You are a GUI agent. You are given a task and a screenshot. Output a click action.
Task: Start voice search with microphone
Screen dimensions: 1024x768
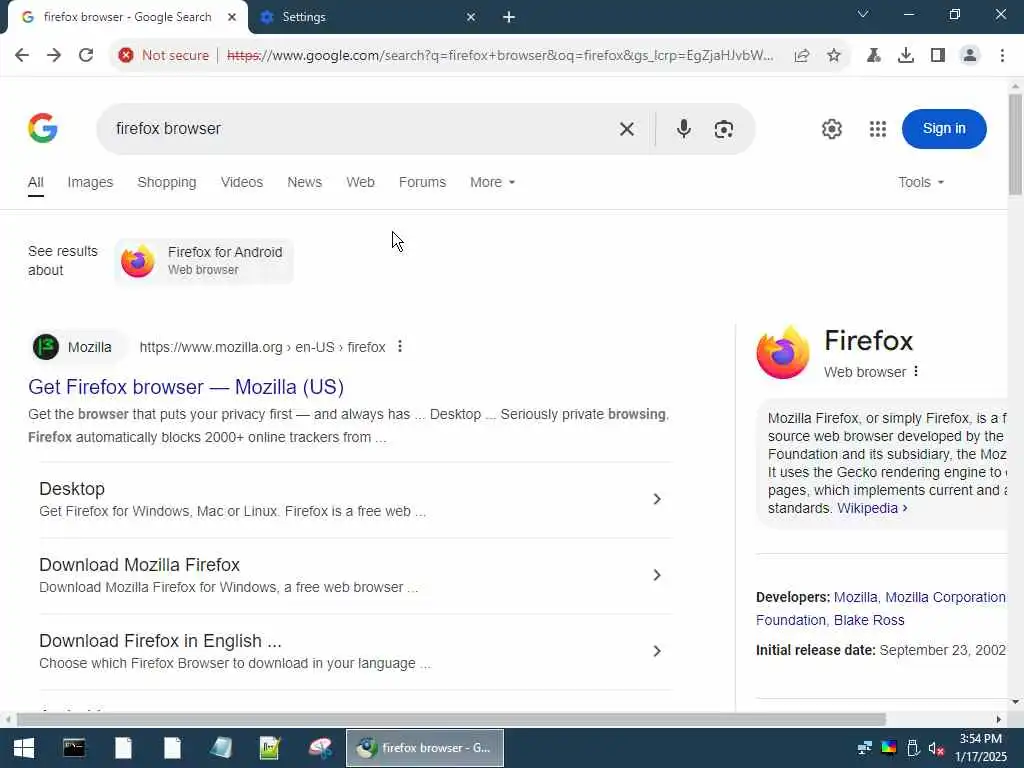[684, 129]
